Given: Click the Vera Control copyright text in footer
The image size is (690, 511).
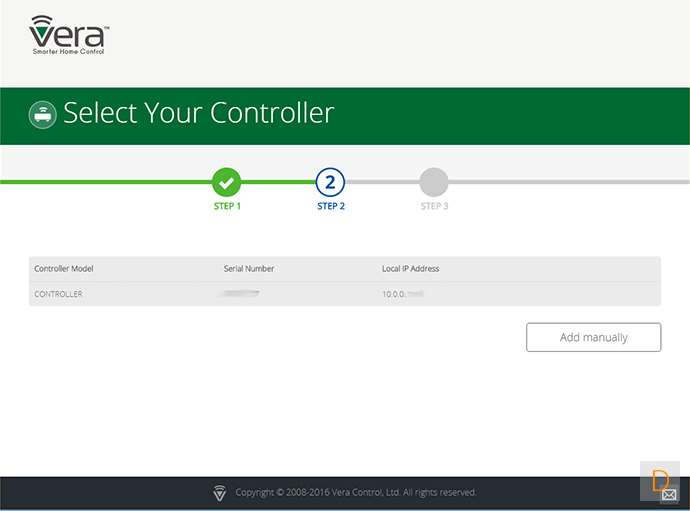Looking at the screenshot, I should (x=356, y=492).
